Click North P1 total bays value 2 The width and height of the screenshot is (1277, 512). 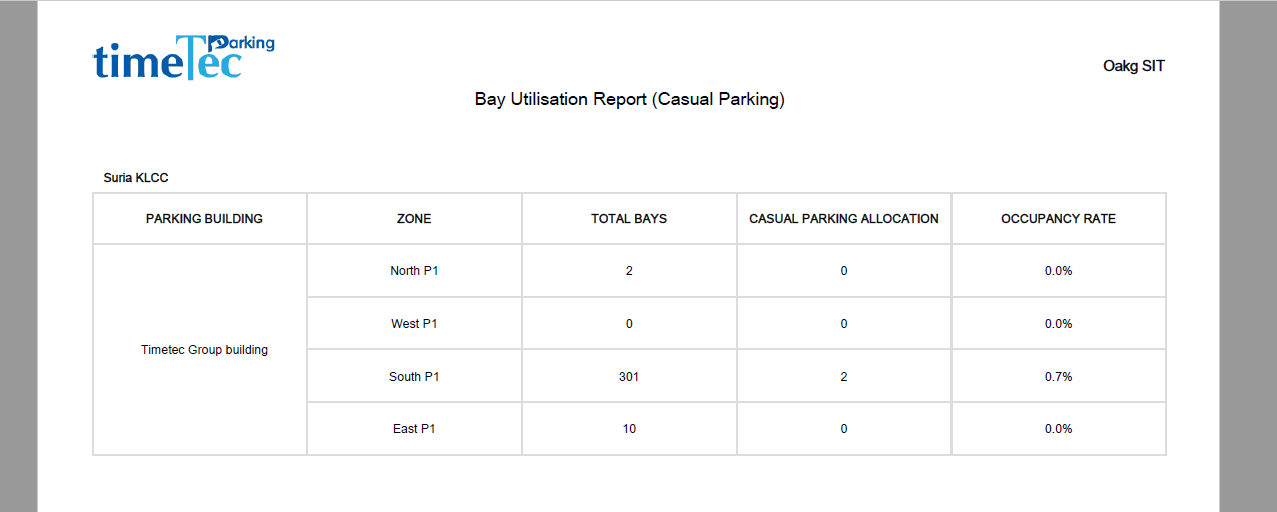629,271
